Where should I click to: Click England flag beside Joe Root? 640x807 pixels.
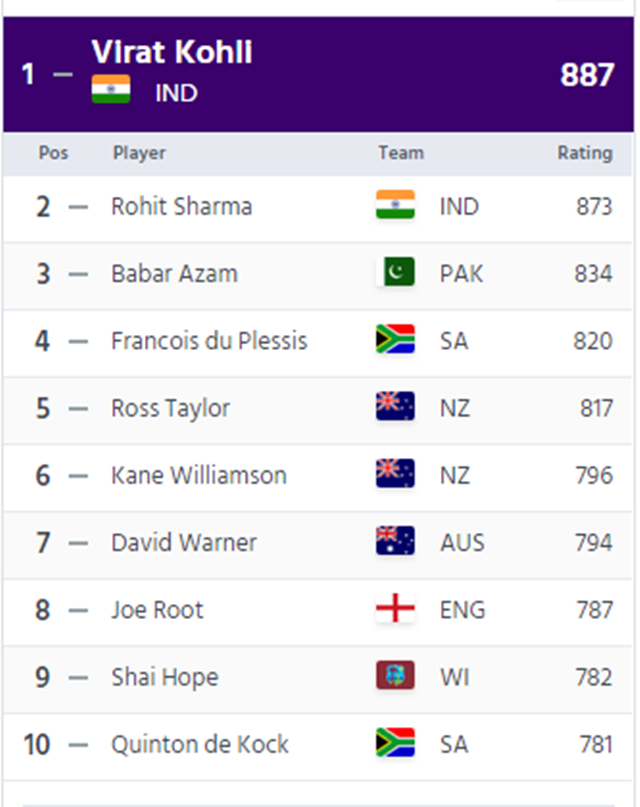pyautogui.click(x=395, y=608)
